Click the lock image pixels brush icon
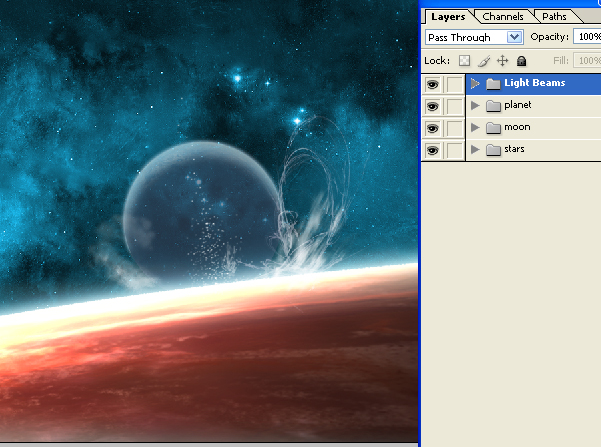This screenshot has width=601, height=447. pos(483,61)
